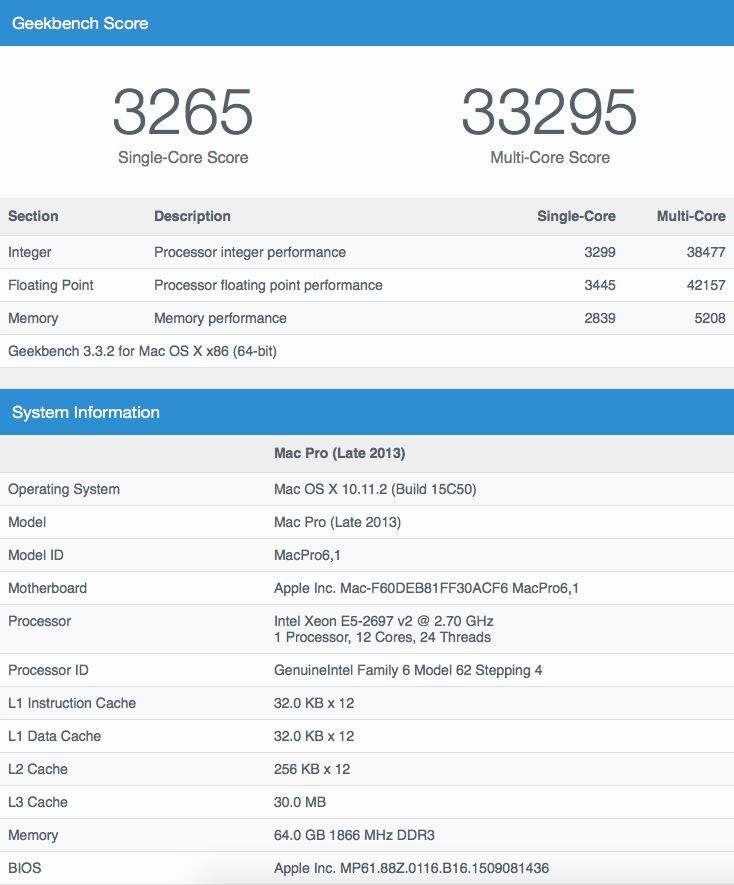Image resolution: width=734 pixels, height=885 pixels.
Task: Select Floating Point single-core value 3445
Action: (x=600, y=285)
